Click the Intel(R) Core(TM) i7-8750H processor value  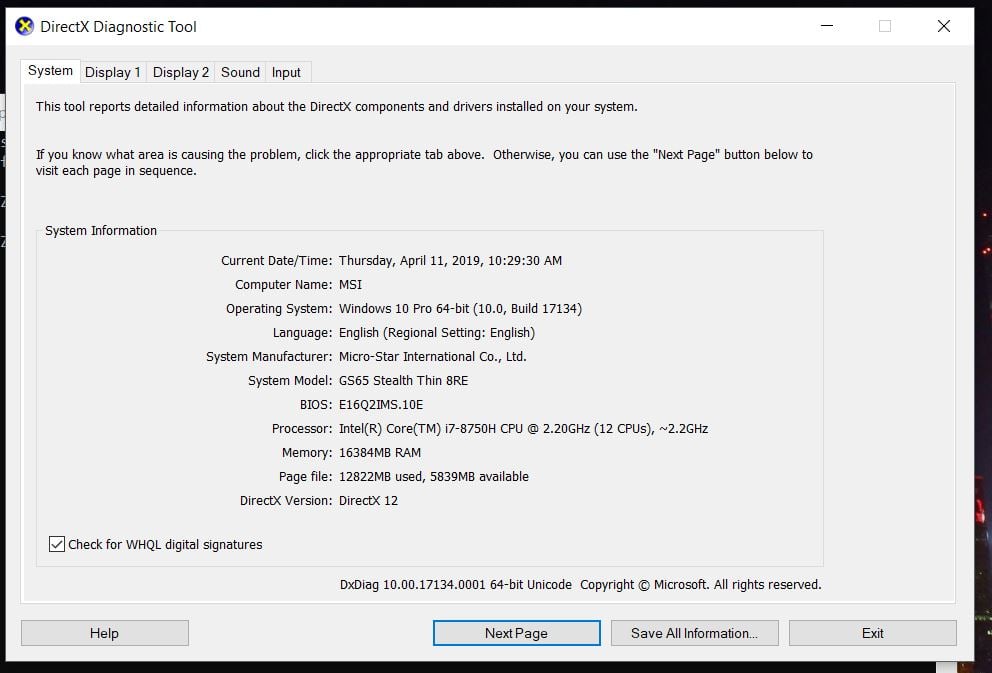pos(523,429)
